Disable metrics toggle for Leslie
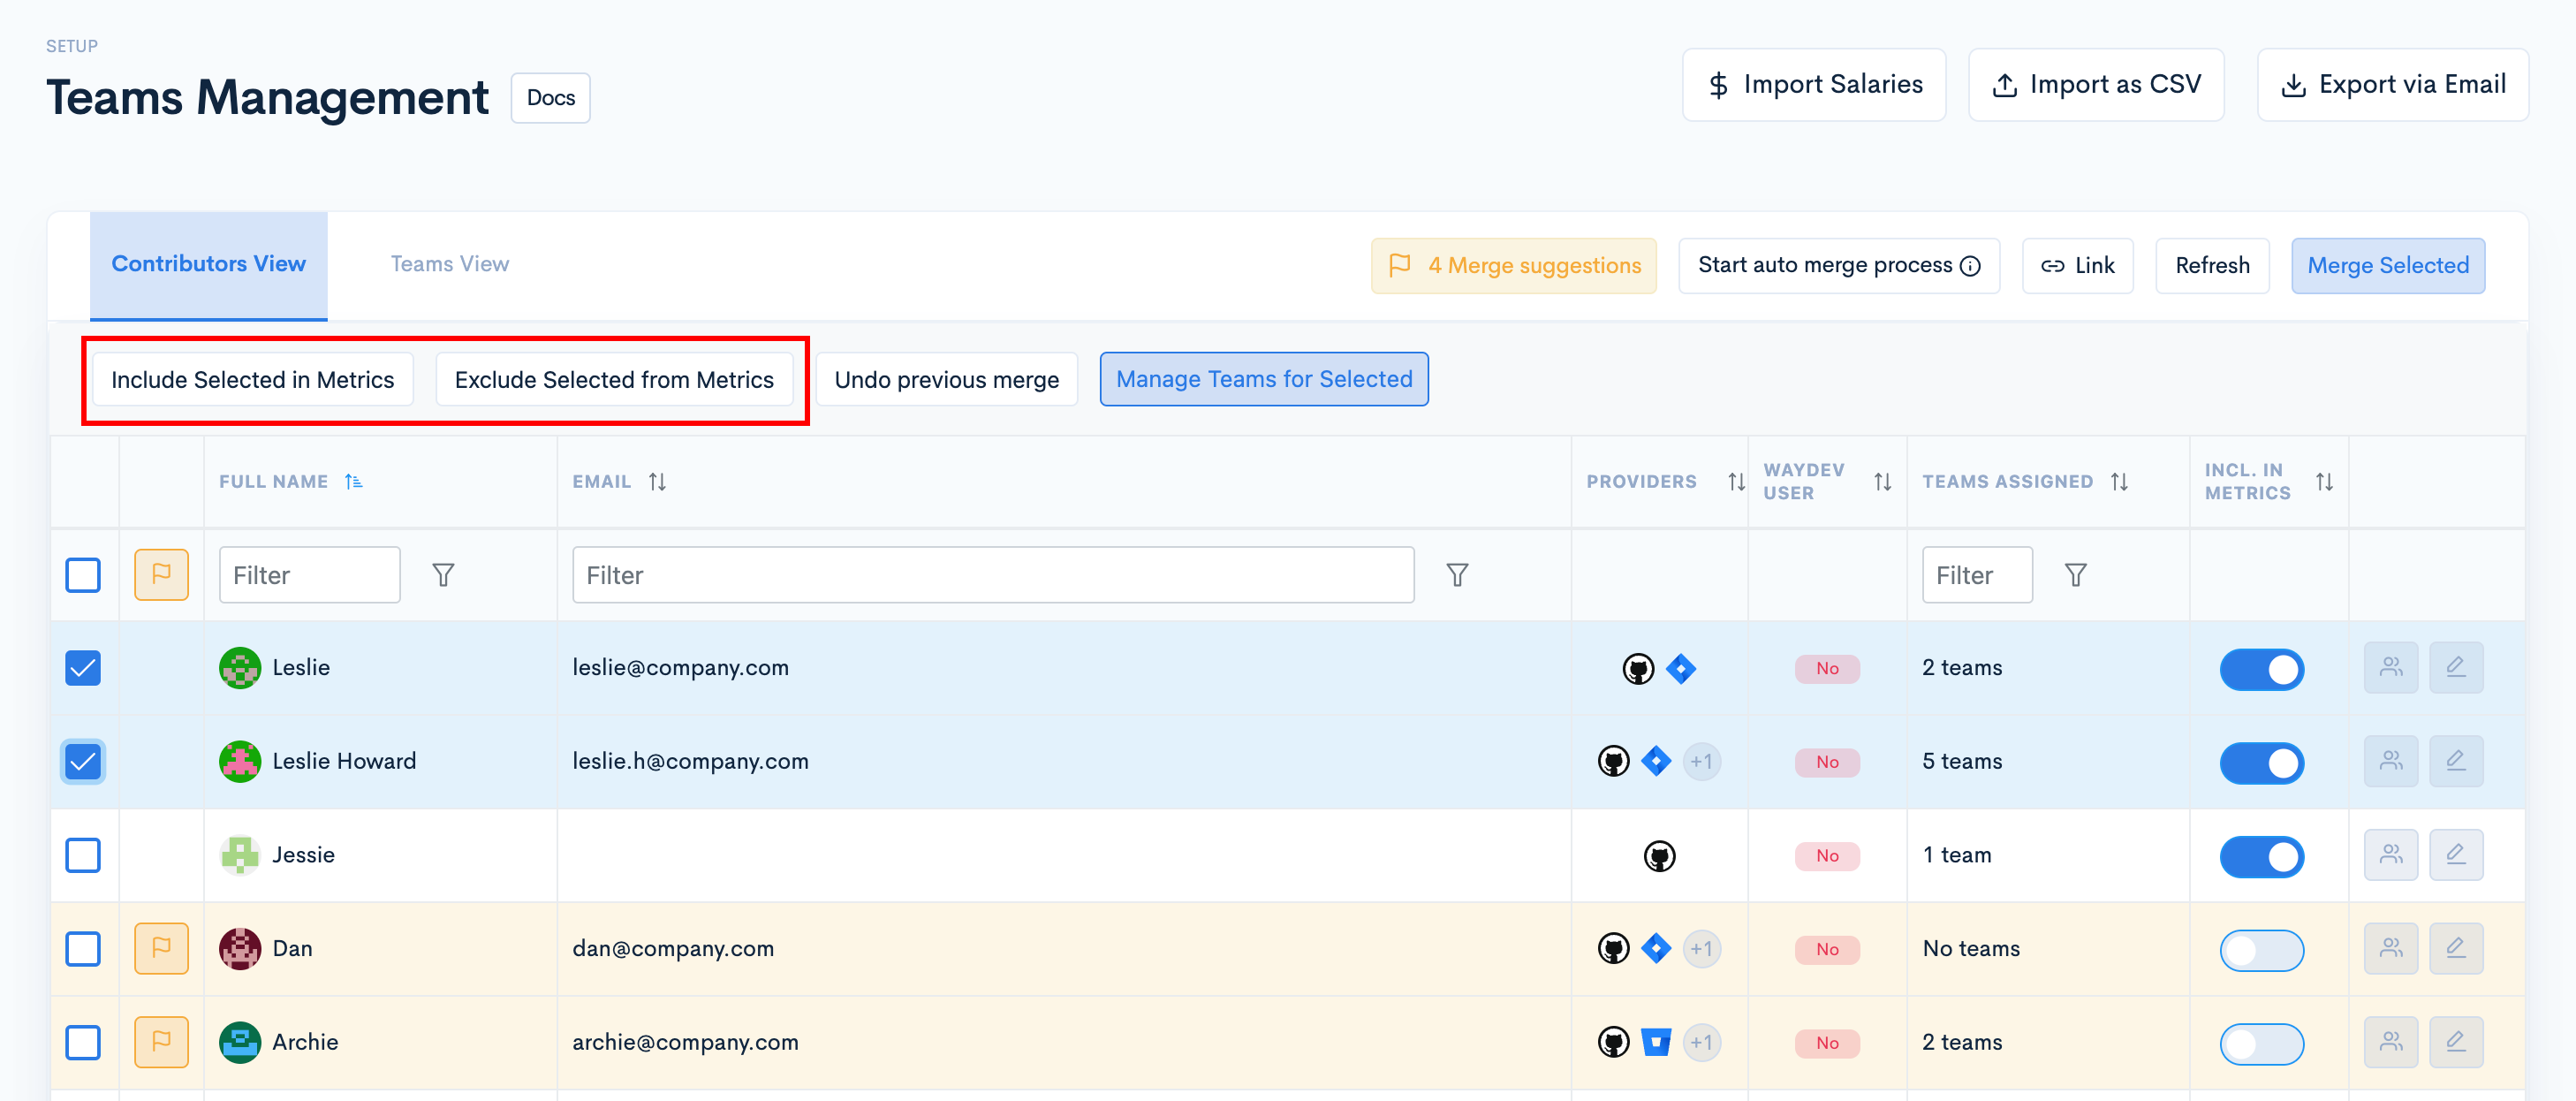2576x1101 pixels. point(2262,669)
